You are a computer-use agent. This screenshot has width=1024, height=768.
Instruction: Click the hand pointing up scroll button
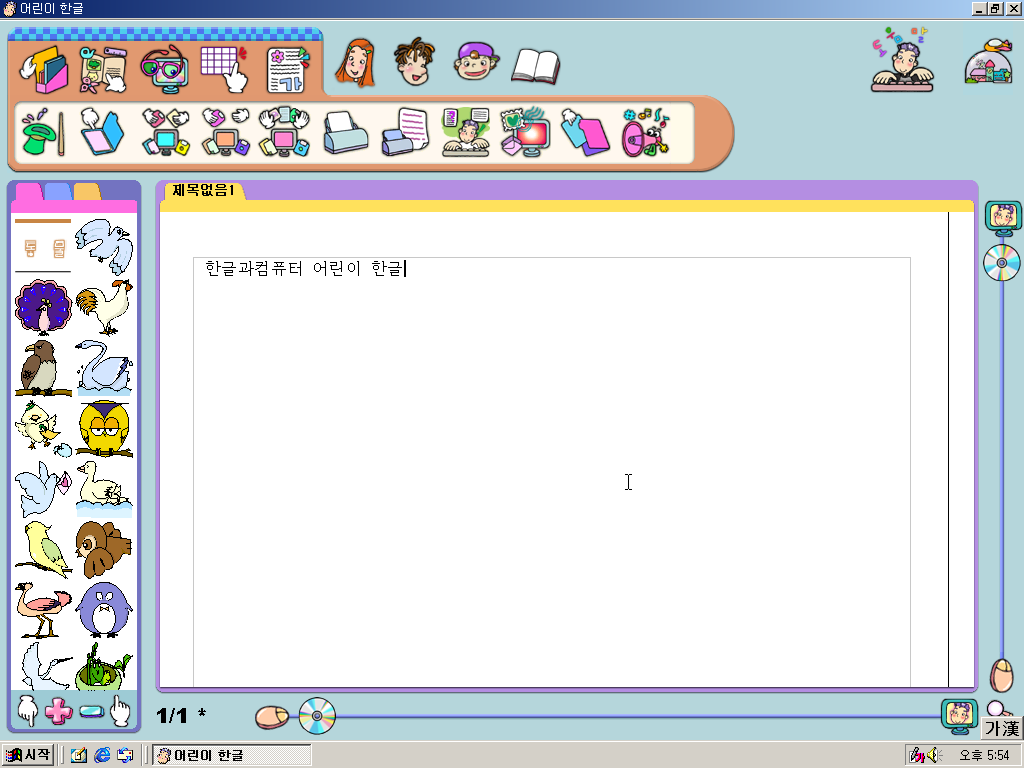(x=120, y=711)
